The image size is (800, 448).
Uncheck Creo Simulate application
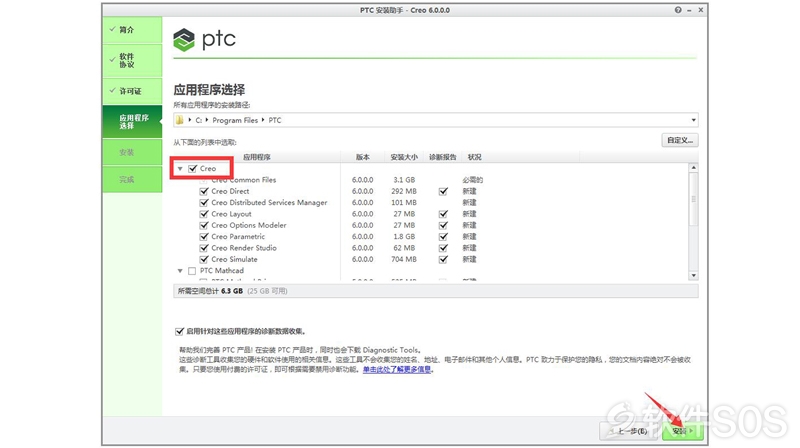coord(204,259)
